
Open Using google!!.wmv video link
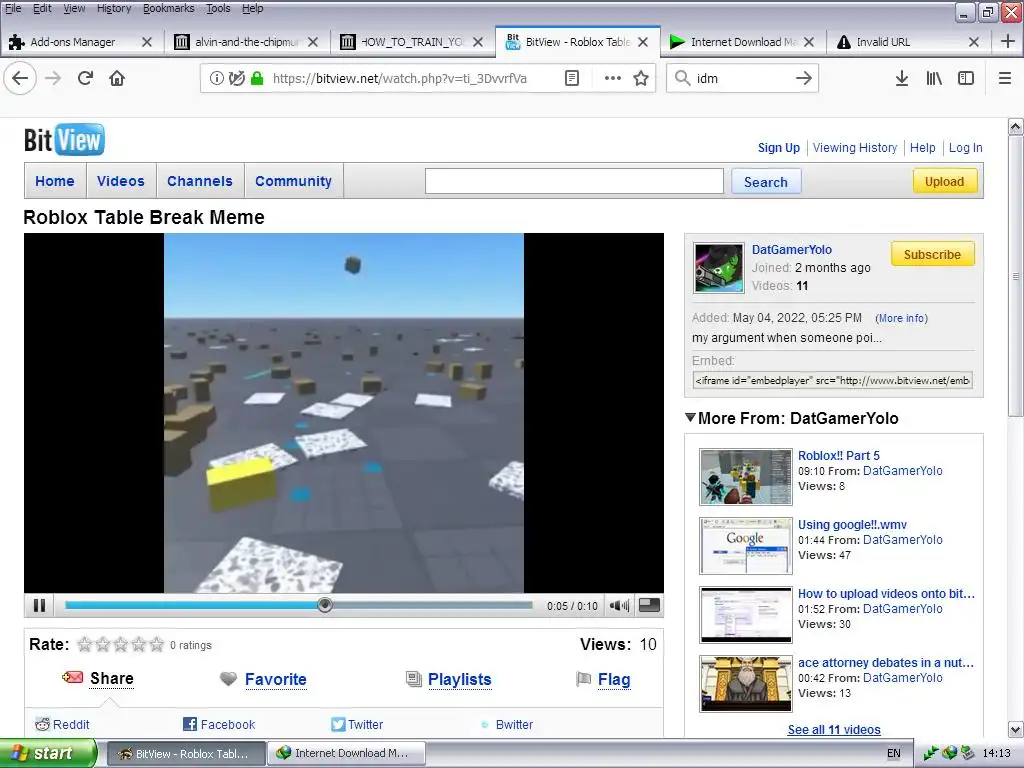pyautogui.click(x=852, y=524)
